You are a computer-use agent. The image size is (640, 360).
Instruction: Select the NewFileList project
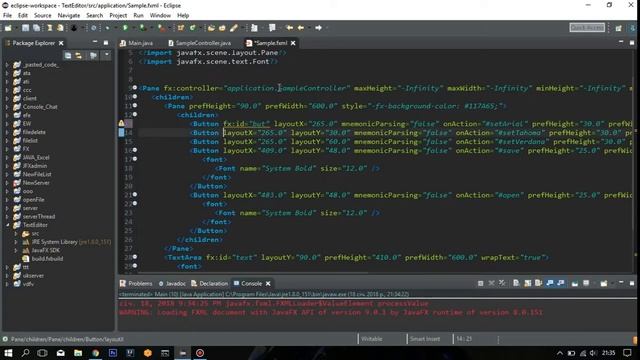click(x=32, y=174)
